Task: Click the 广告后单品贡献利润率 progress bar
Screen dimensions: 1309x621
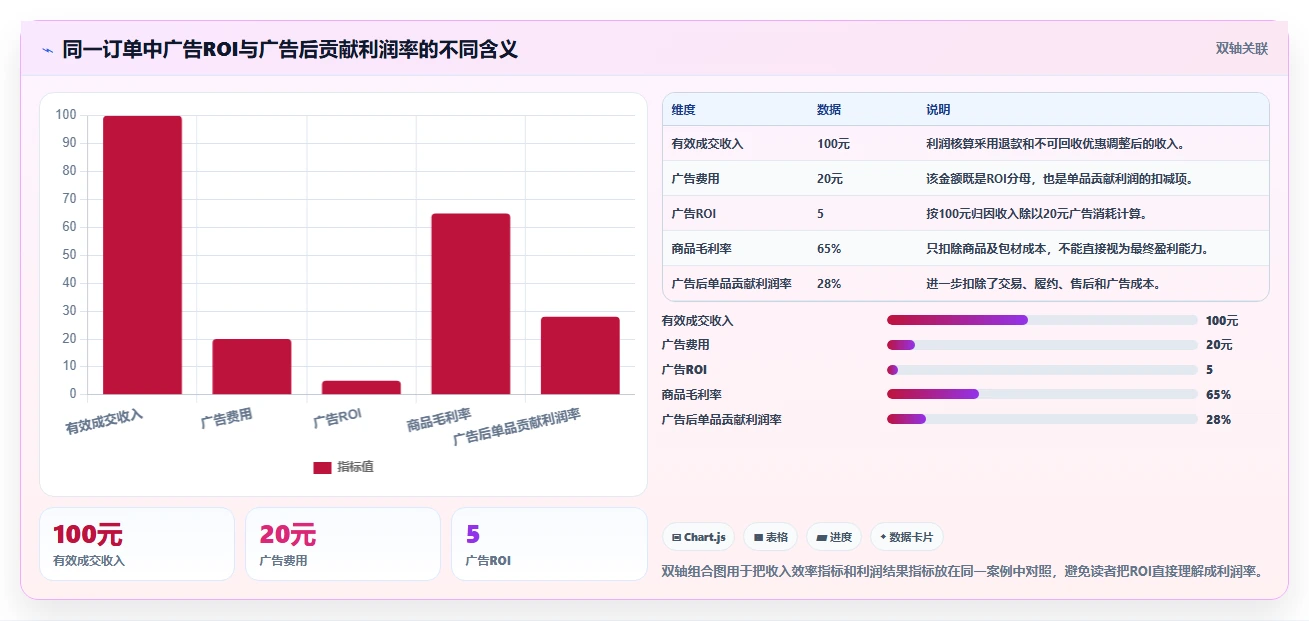Action: click(1042, 419)
